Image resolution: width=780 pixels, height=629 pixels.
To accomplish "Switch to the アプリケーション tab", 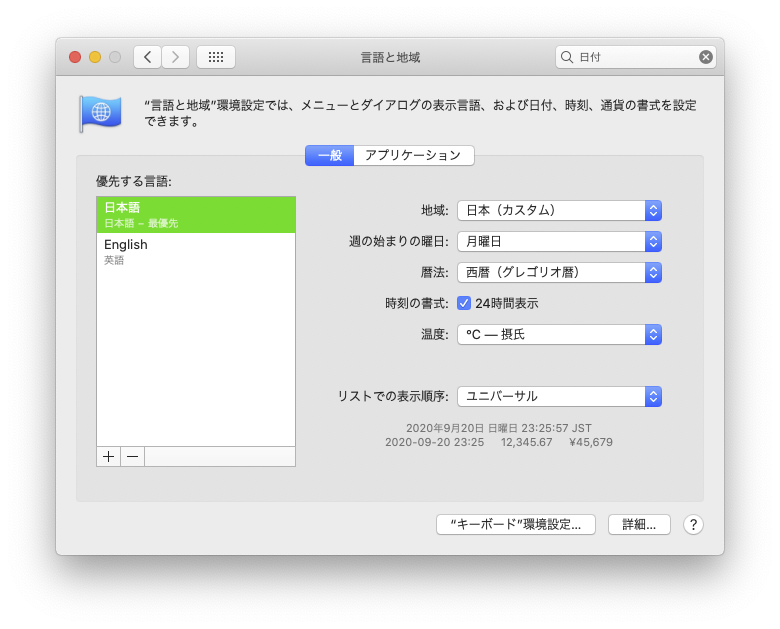I will (x=413, y=155).
